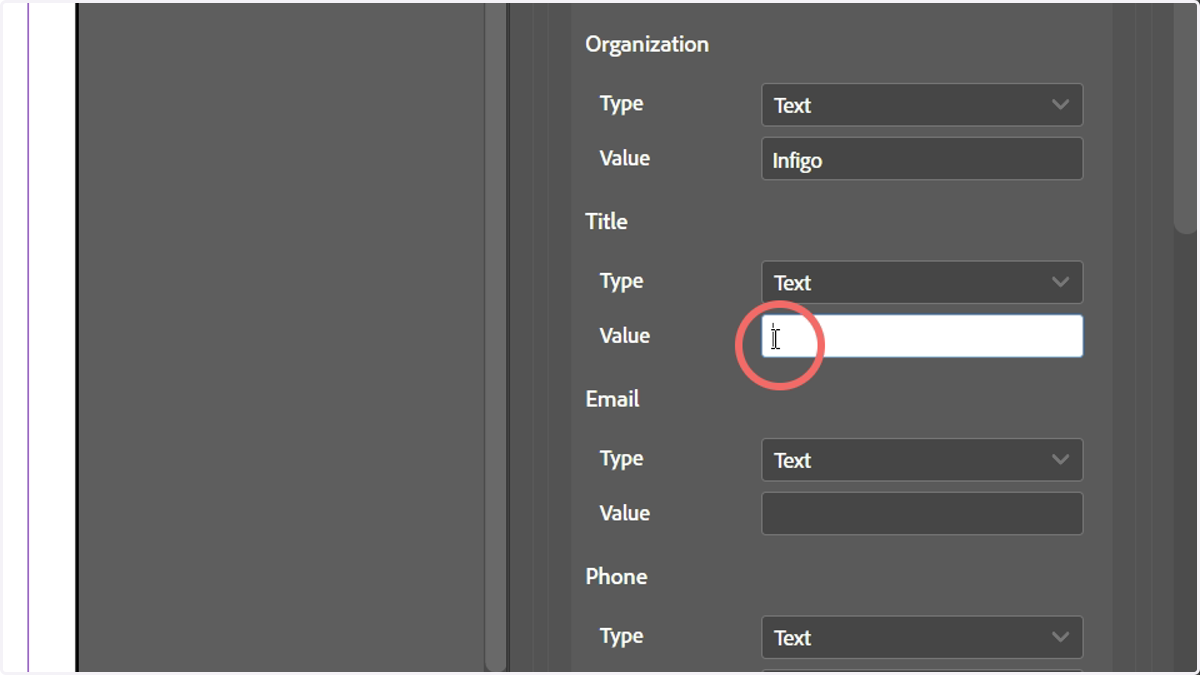The height and width of the screenshot is (675, 1200).
Task: Click the Type label under Title
Action: click(x=621, y=281)
